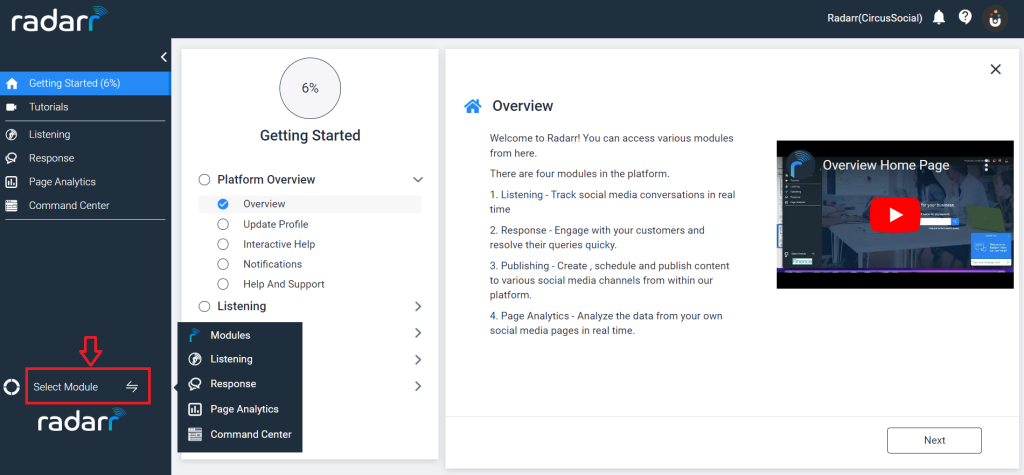Expand the checklist section in line with the Modules popup entry

418,333
